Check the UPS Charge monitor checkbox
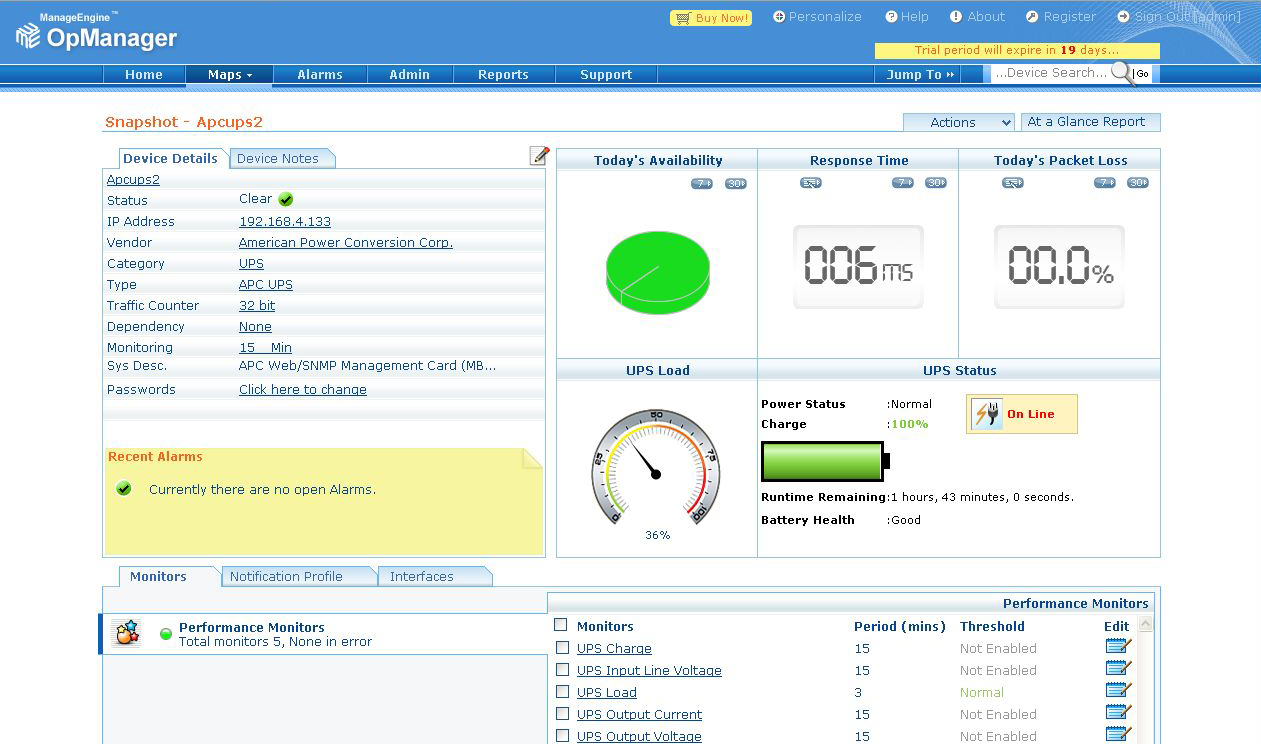 (x=562, y=648)
